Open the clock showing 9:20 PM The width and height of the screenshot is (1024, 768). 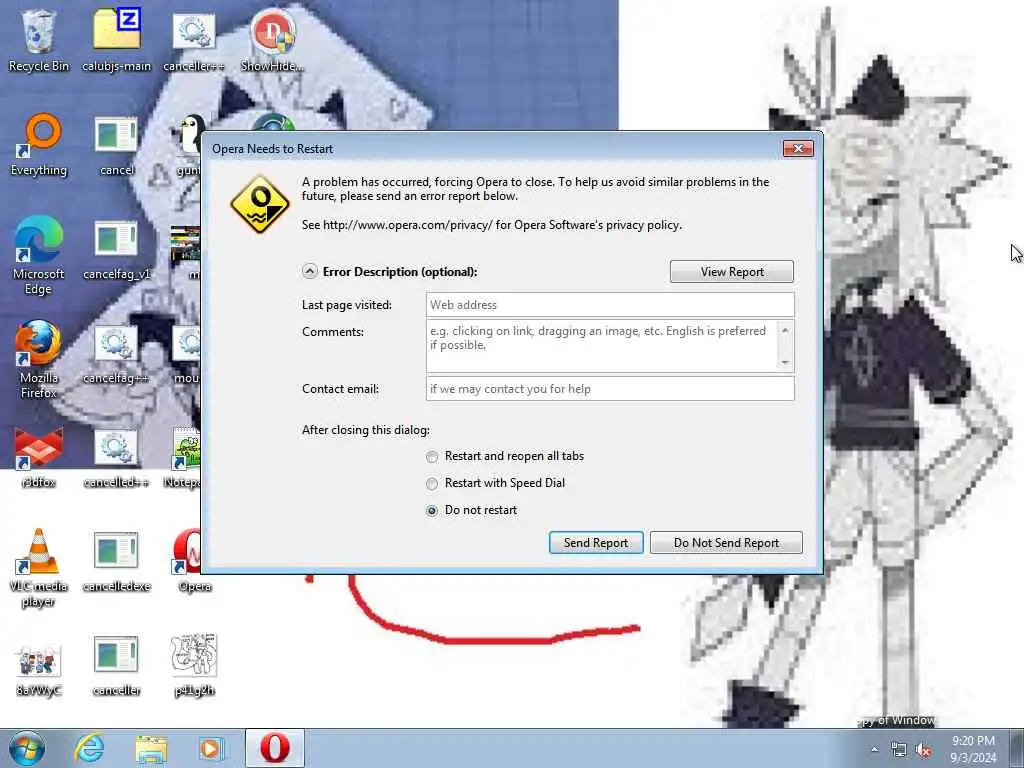(973, 749)
